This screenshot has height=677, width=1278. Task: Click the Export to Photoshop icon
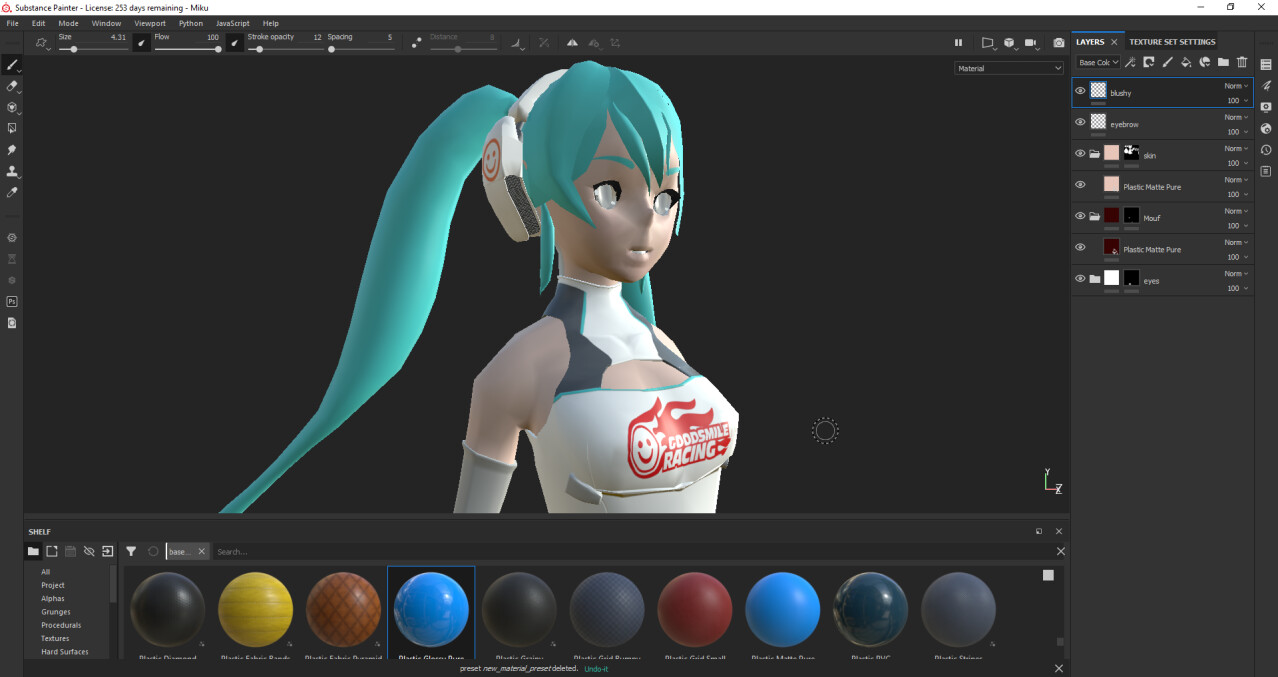point(12,301)
